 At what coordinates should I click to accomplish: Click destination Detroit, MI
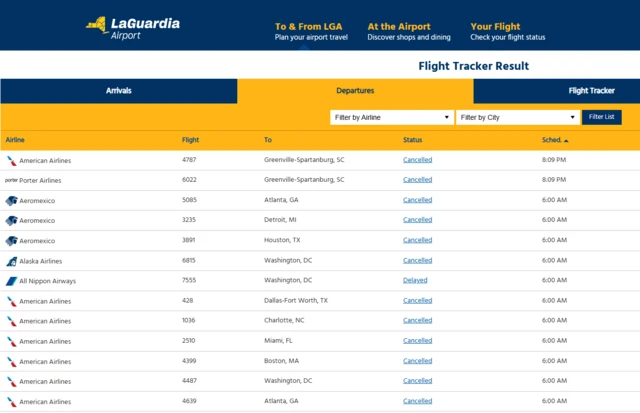(280, 220)
